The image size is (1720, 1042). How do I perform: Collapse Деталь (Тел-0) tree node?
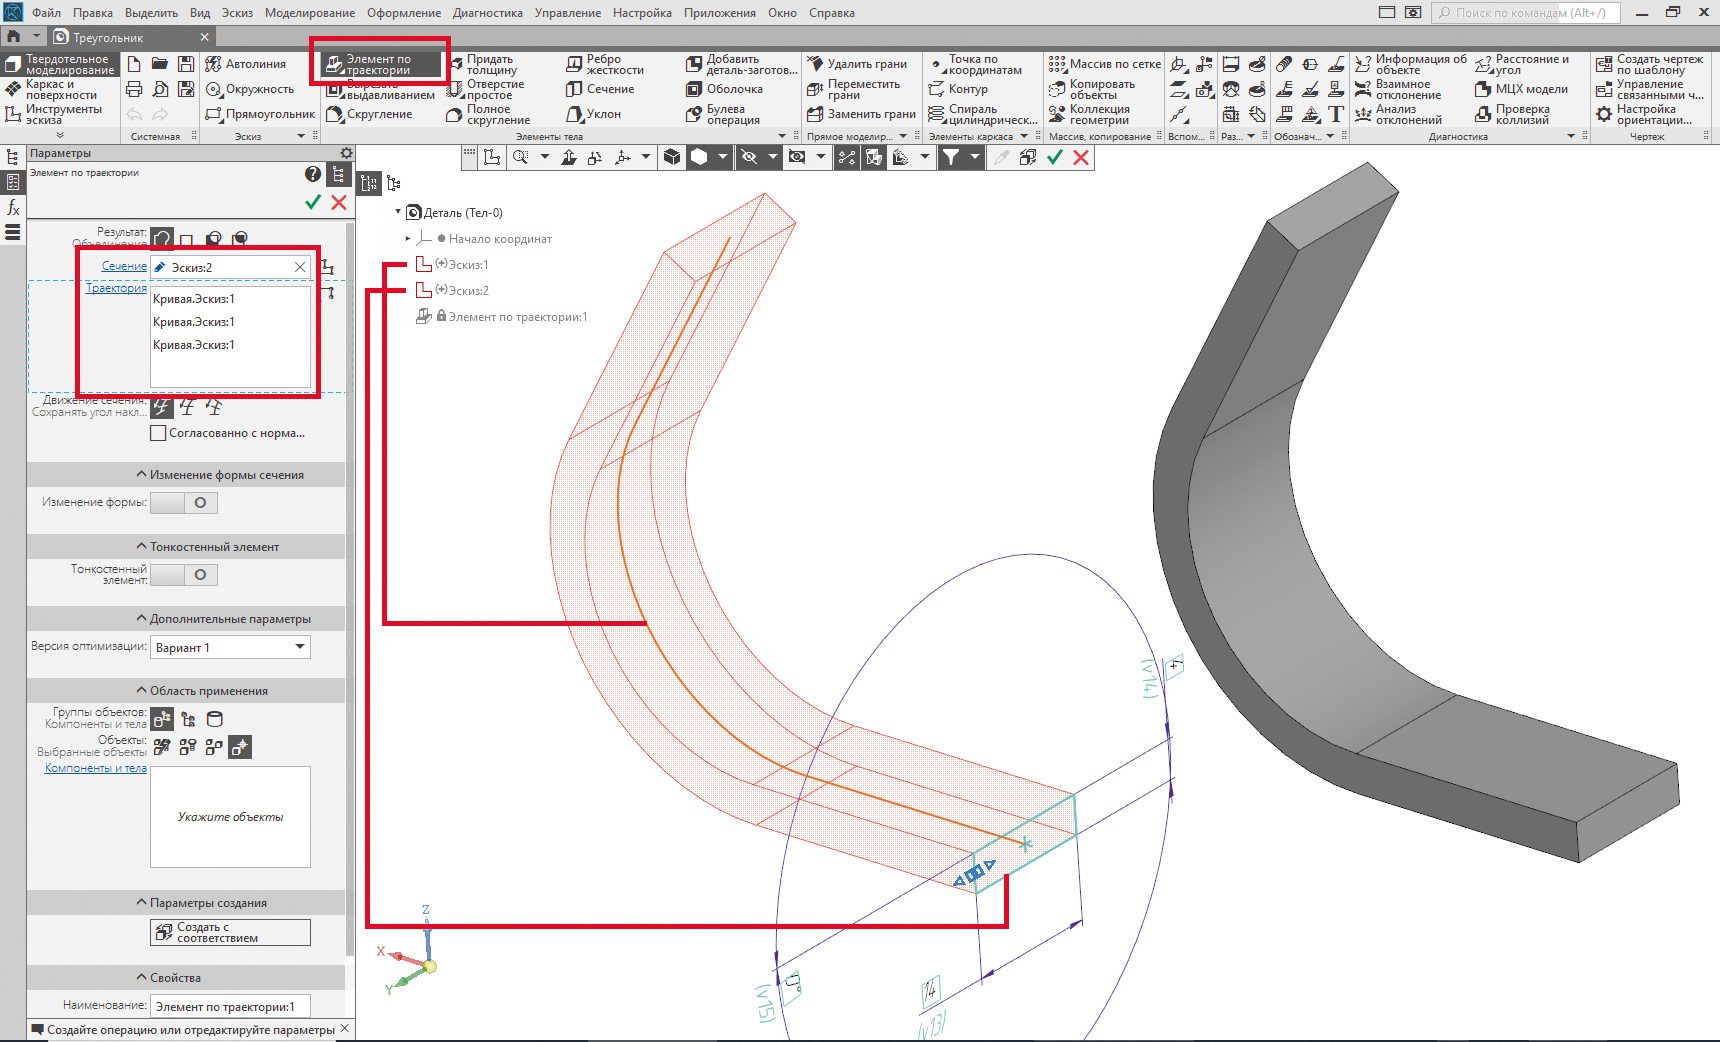coord(398,212)
